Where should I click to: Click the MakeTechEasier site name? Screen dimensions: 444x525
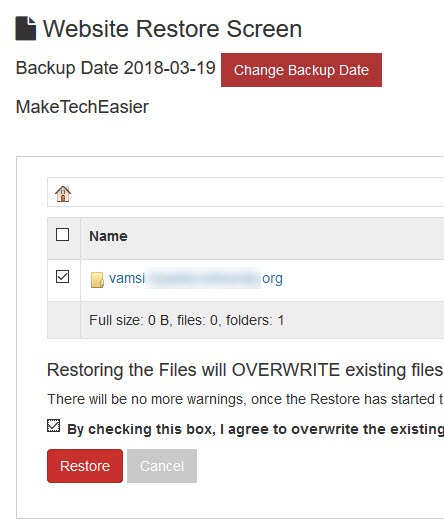pyautogui.click(x=82, y=107)
